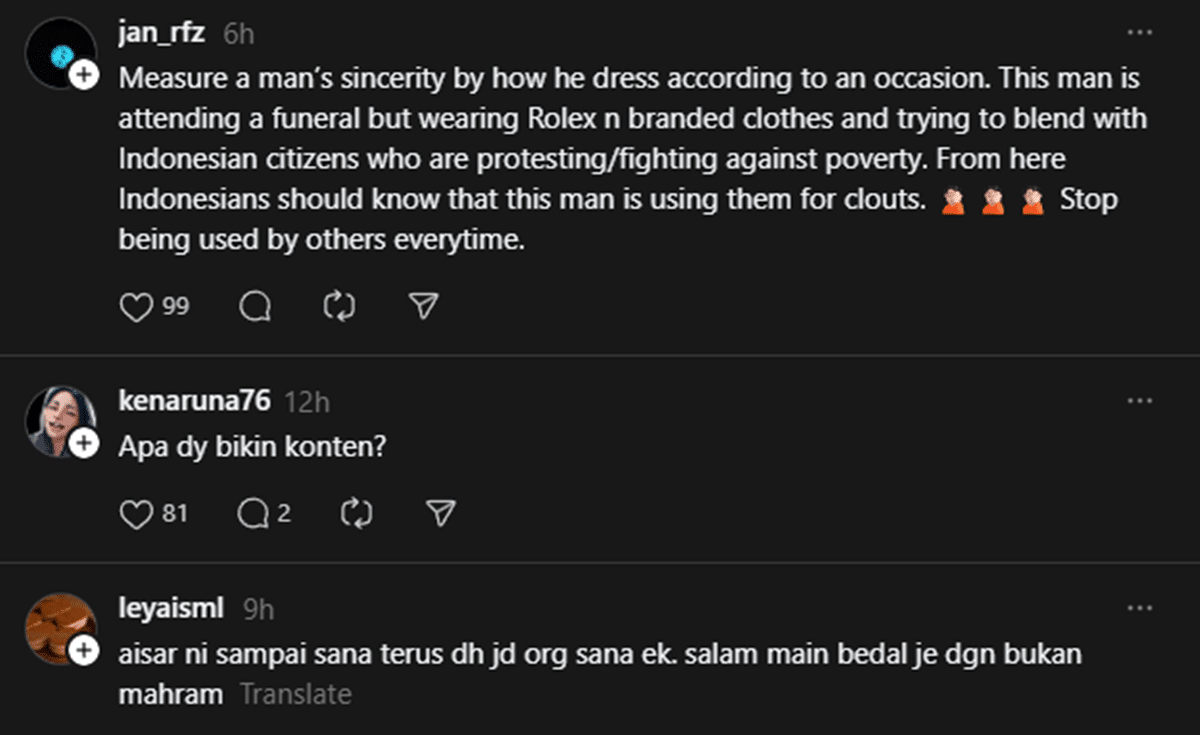Open more options on jan_rfz post
Image resolution: width=1200 pixels, height=735 pixels.
point(1140,33)
